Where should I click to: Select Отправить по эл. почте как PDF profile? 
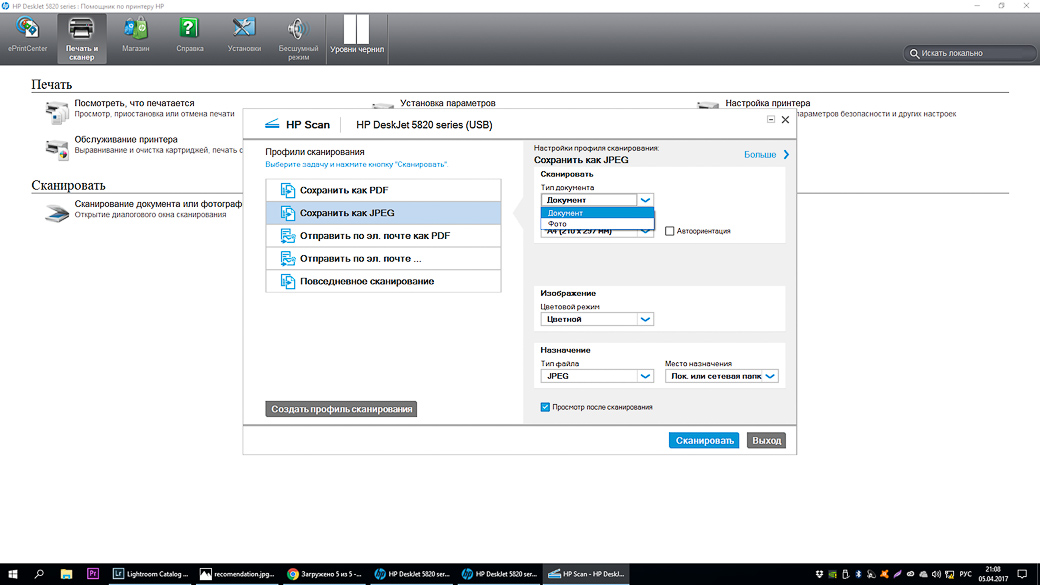point(383,235)
